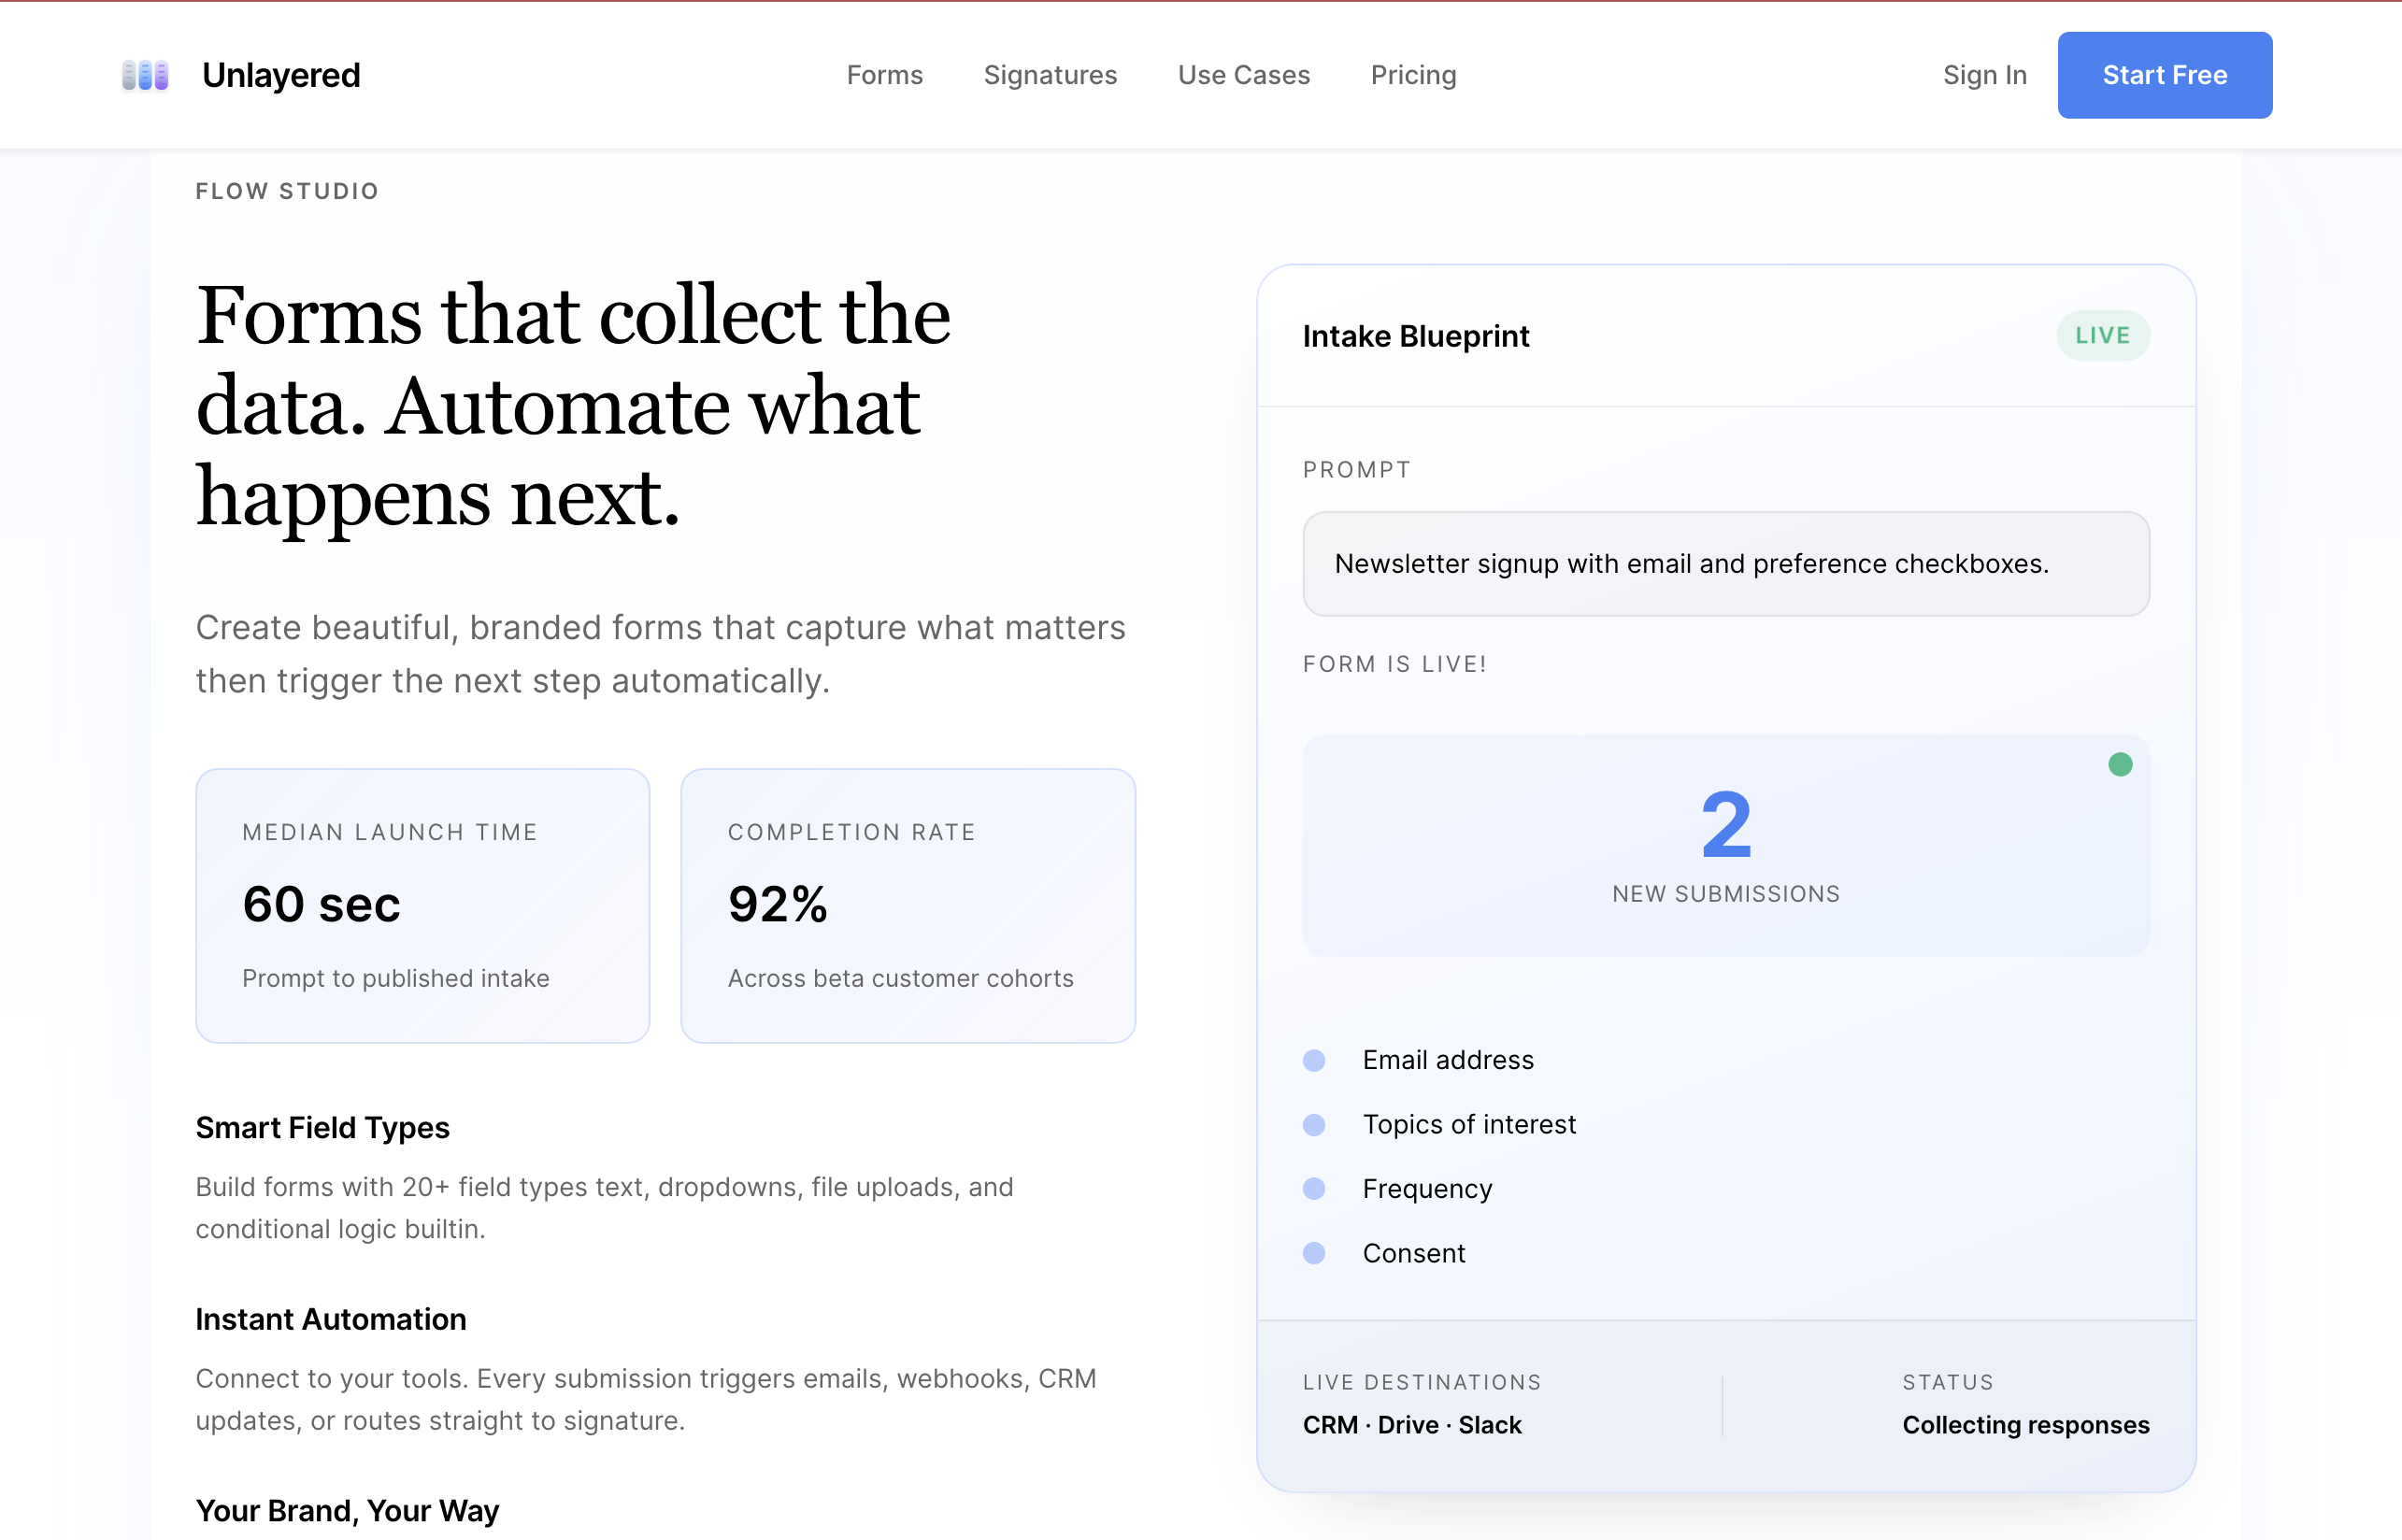This screenshot has width=2402, height=1540.
Task: Click the green status dot in submissions card
Action: click(x=2119, y=765)
